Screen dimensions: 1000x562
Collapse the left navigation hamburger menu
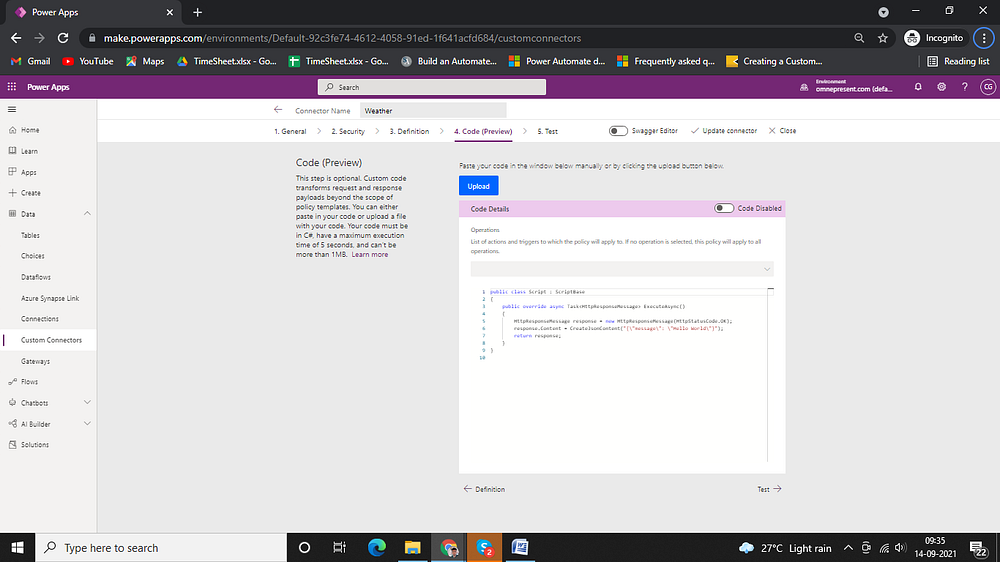12,110
